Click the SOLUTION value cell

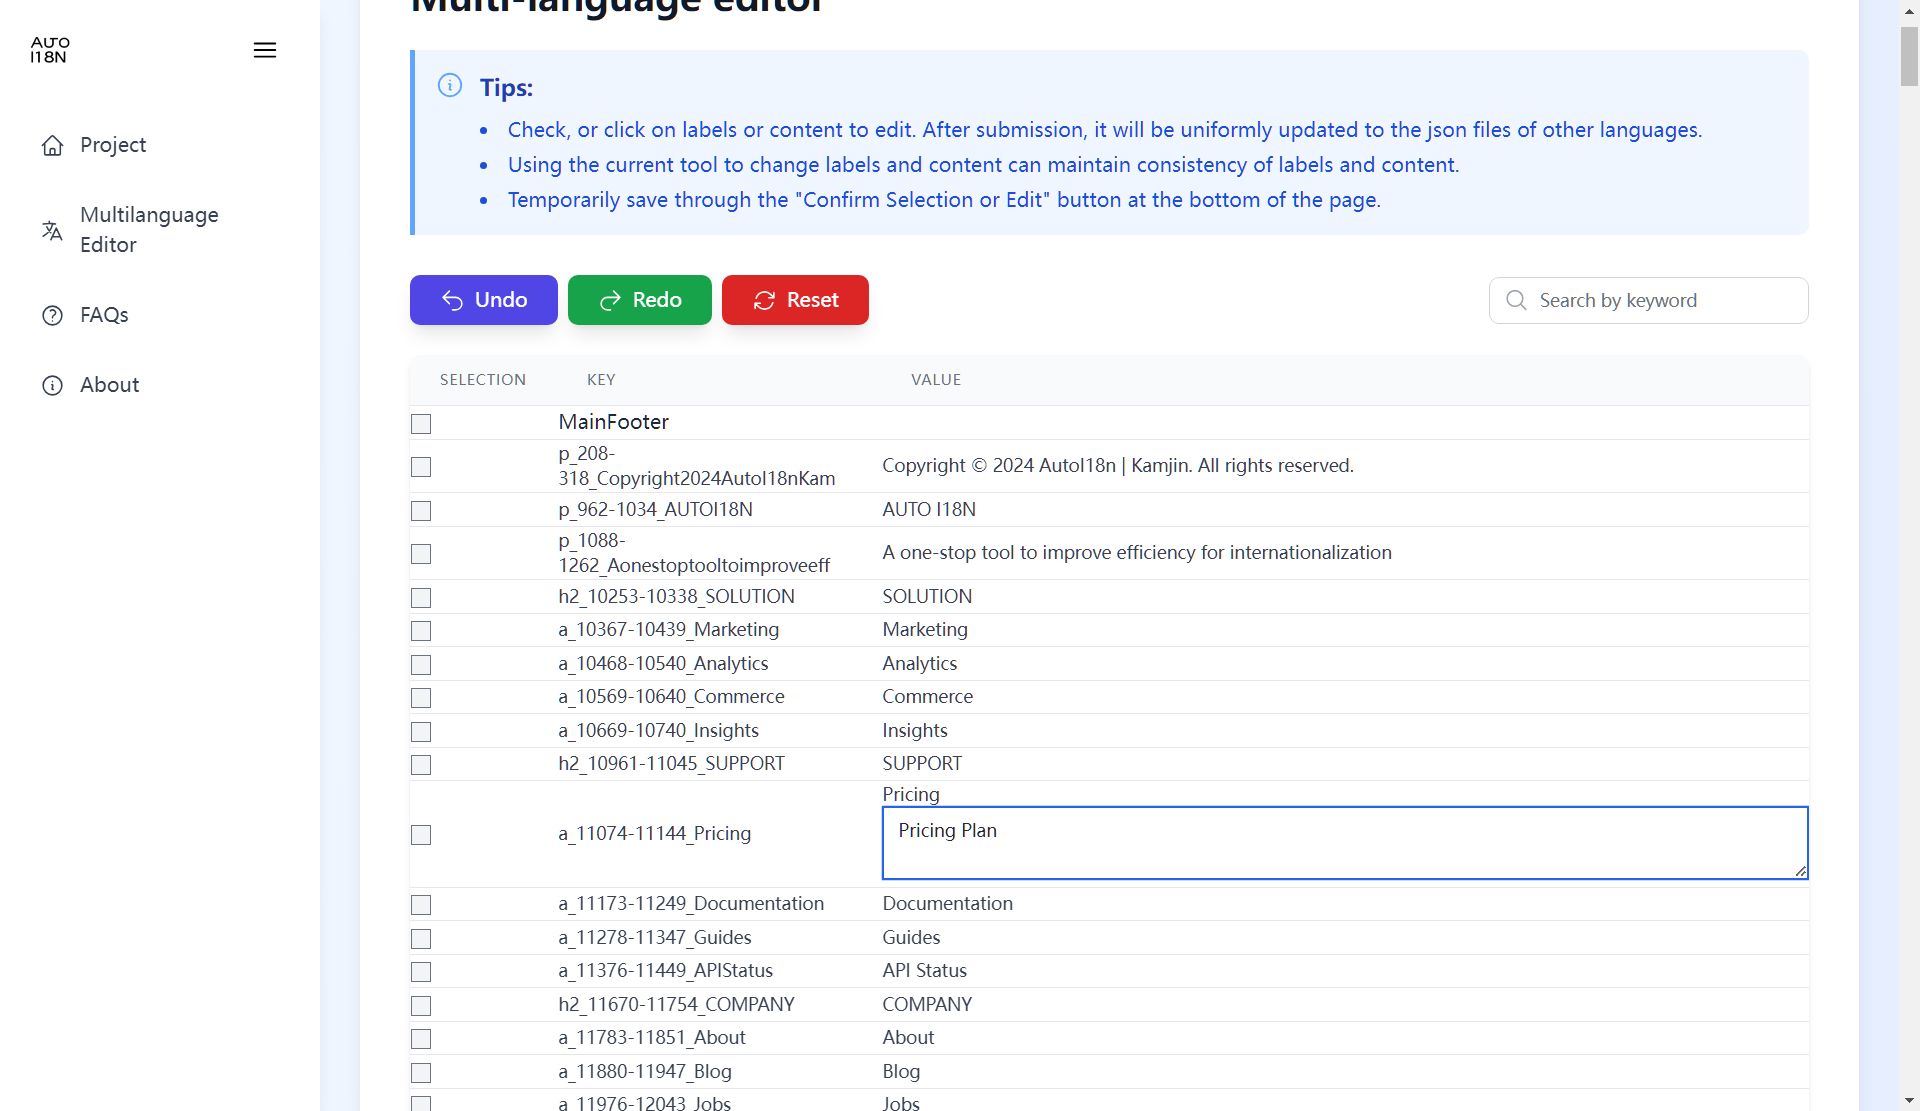pyautogui.click(x=927, y=596)
